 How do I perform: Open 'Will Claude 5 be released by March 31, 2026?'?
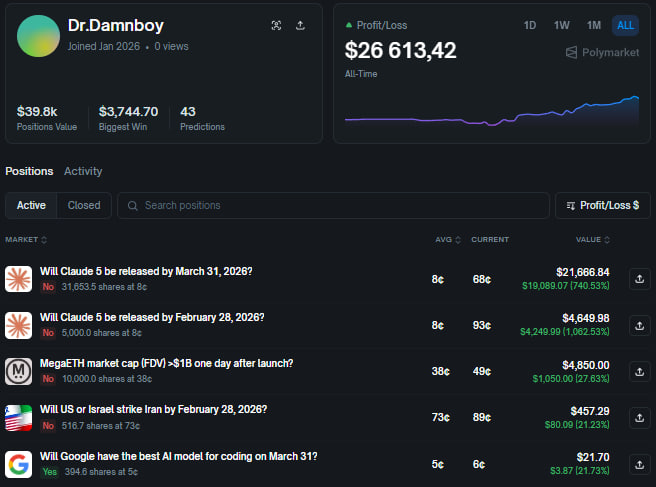pyautogui.click(x=146, y=272)
